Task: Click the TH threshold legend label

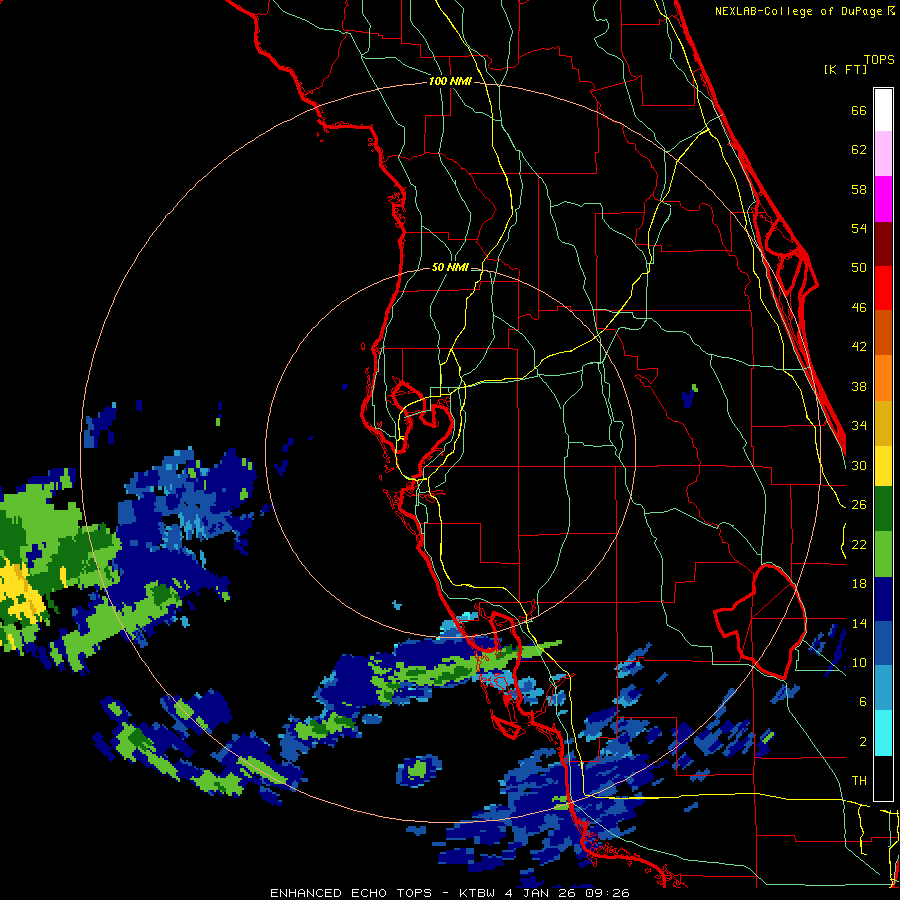Action: click(859, 781)
